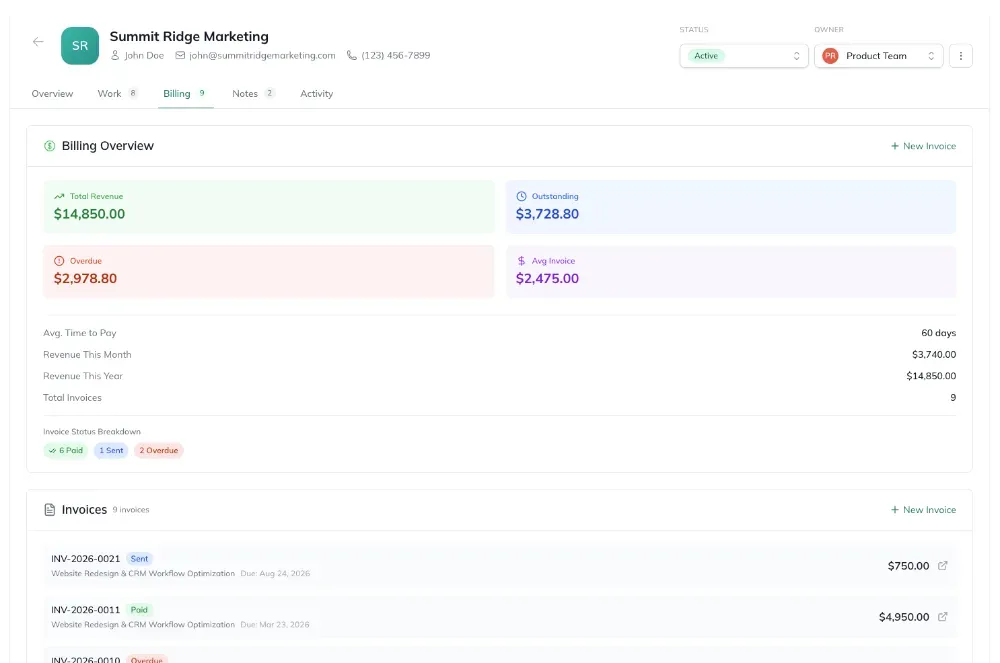The width and height of the screenshot is (1000, 663).
Task: Click the dollar icon beside Billing Overview
Action: tap(50, 146)
